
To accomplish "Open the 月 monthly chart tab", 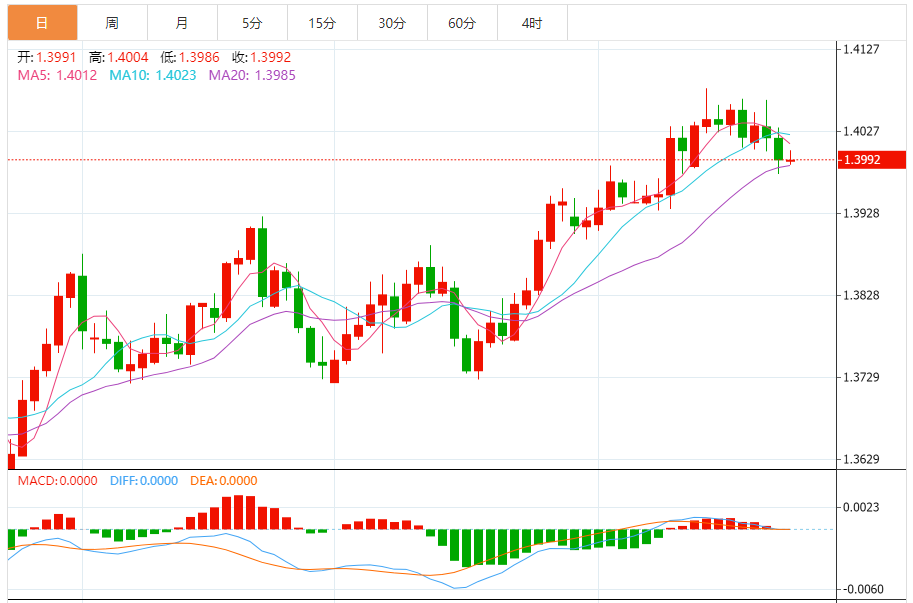I will pyautogui.click(x=181, y=23).
